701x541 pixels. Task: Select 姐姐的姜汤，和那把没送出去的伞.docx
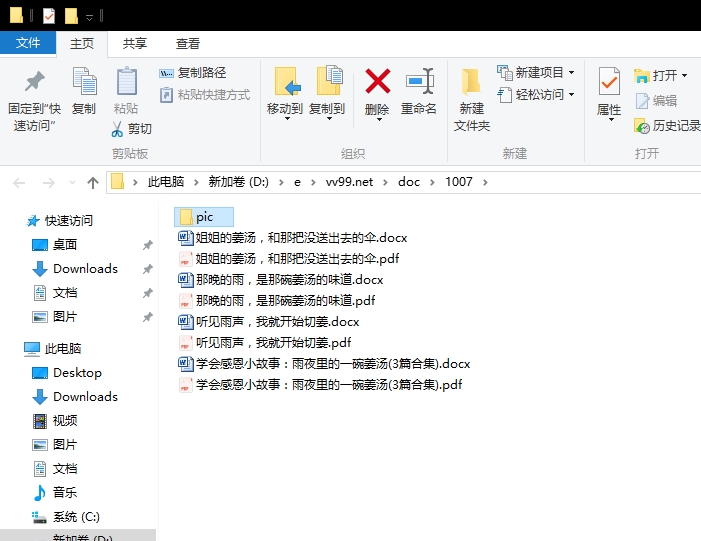click(293, 238)
